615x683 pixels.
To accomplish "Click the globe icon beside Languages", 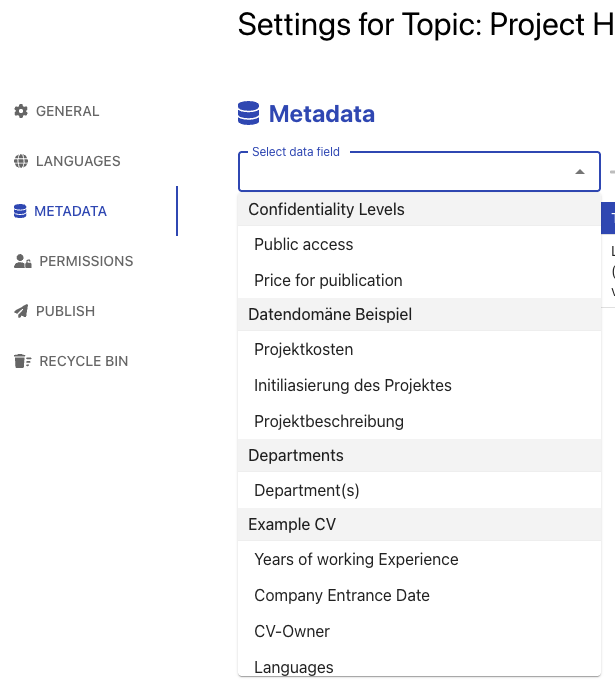I will [x=21, y=161].
